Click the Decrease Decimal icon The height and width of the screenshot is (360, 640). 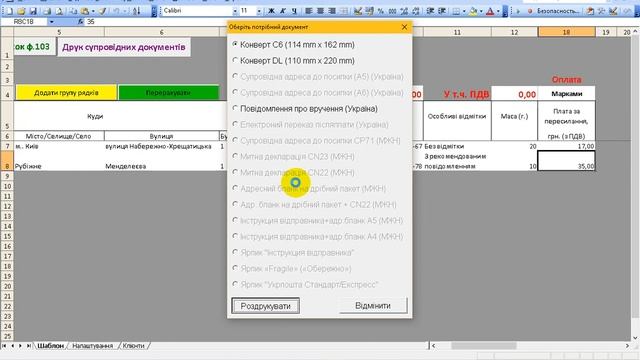(416, 11)
